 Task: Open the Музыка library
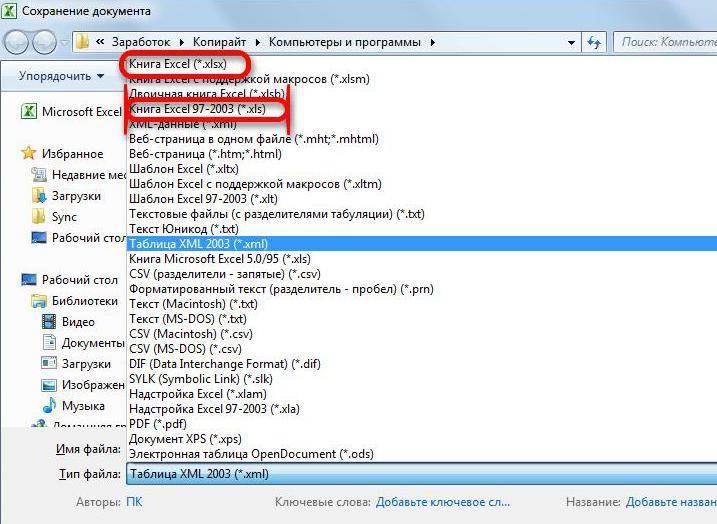point(73,406)
